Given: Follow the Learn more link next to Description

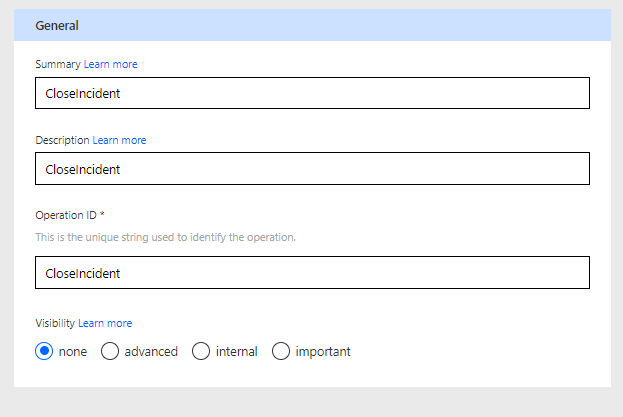Looking at the screenshot, I should tap(119, 140).
